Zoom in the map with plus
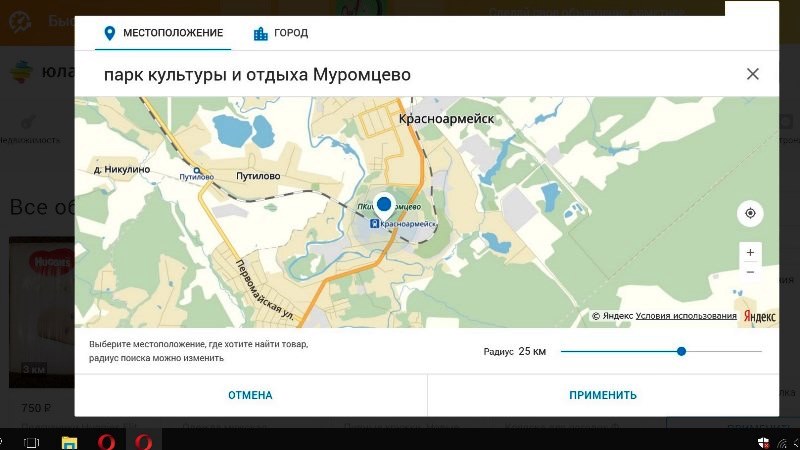 click(x=750, y=253)
